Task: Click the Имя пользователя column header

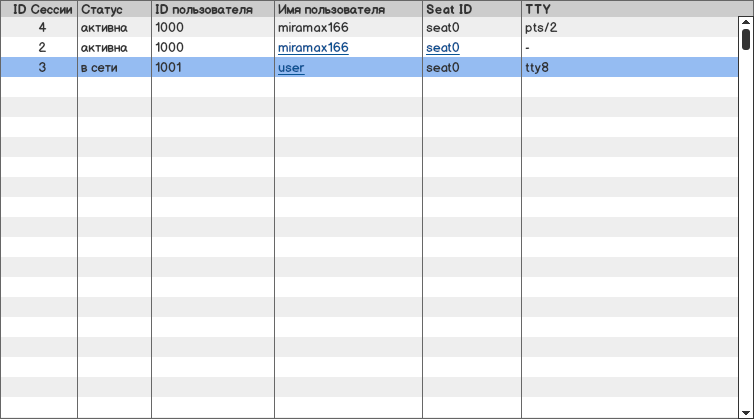Action: coord(348,9)
